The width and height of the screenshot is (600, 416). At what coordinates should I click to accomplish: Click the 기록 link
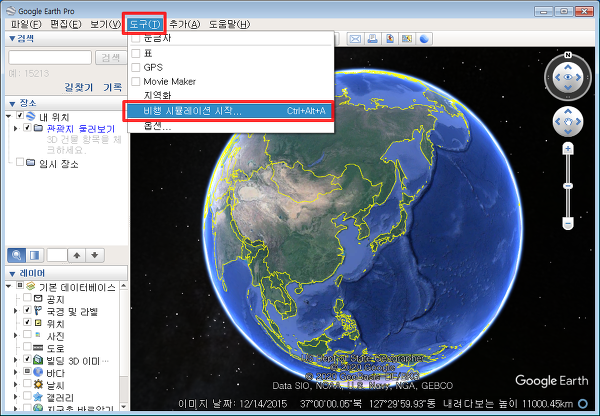(x=112, y=87)
